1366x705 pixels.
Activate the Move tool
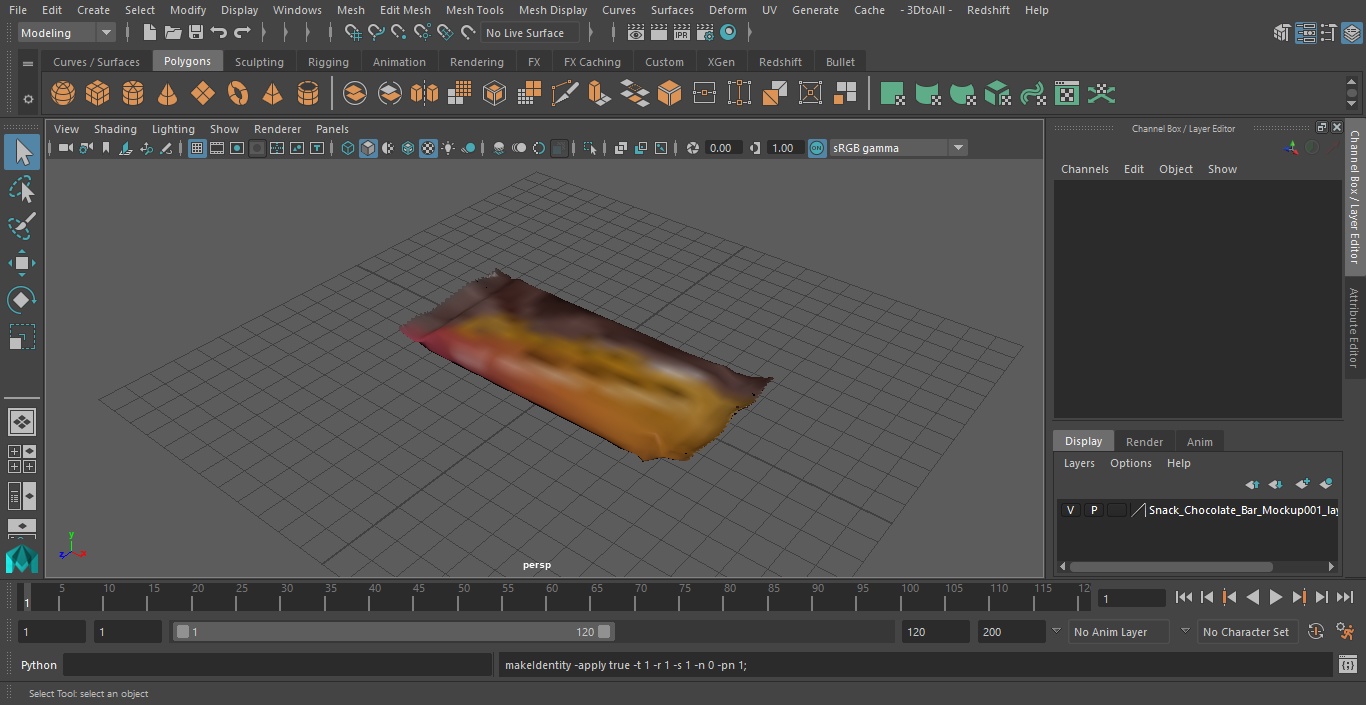pyautogui.click(x=22, y=263)
